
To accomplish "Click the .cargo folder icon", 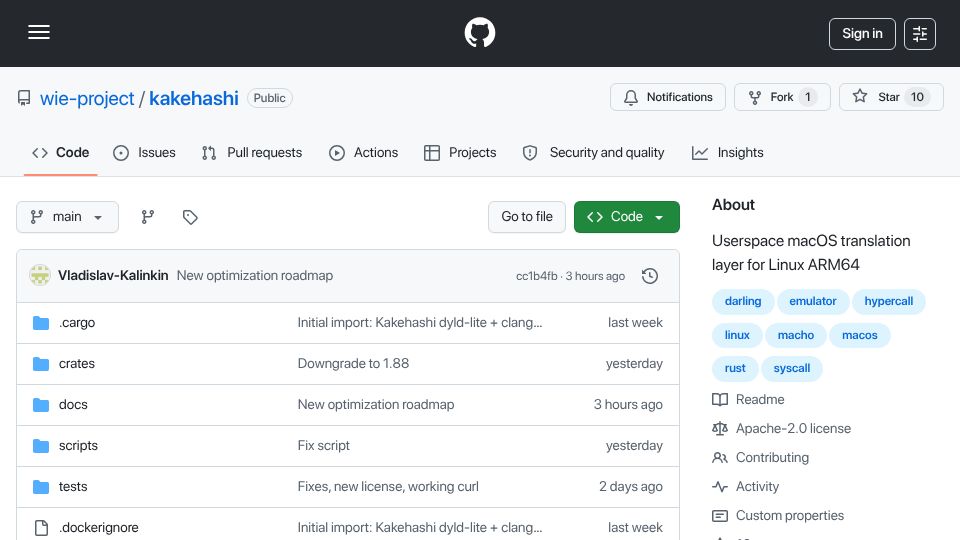I will pyautogui.click(x=41, y=323).
